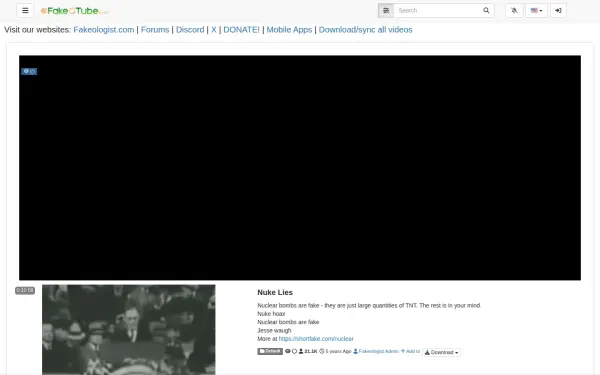Click the video duration badge beside thumbnail

tap(25, 290)
